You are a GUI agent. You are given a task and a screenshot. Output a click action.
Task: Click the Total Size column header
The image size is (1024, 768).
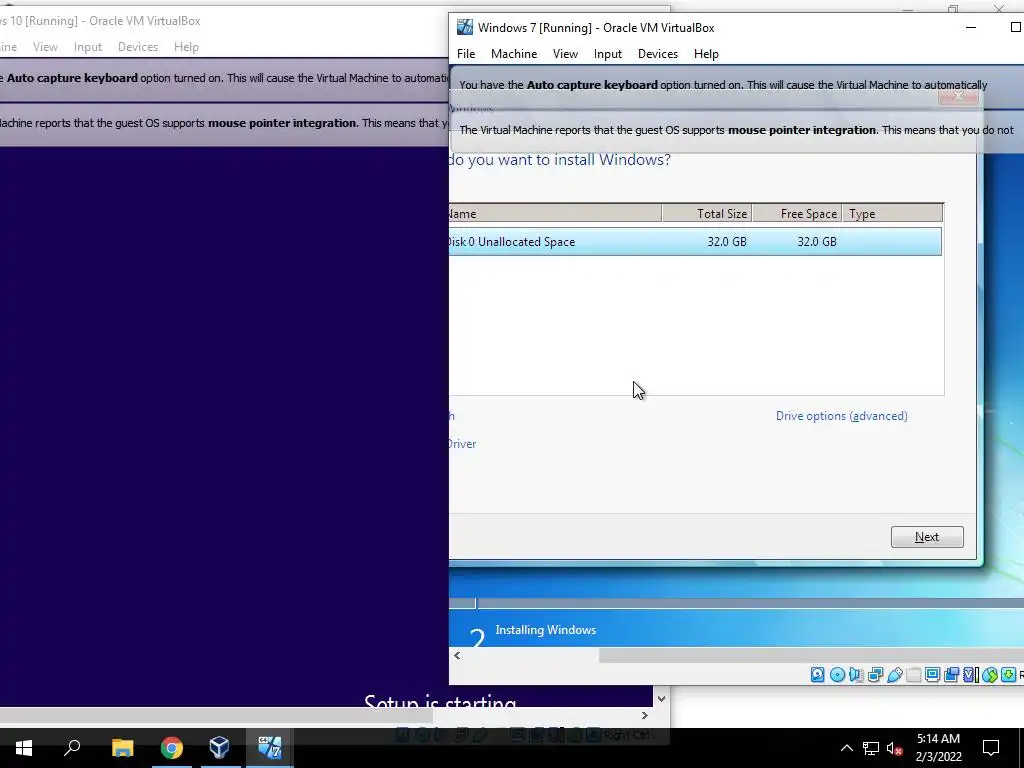click(x=707, y=214)
